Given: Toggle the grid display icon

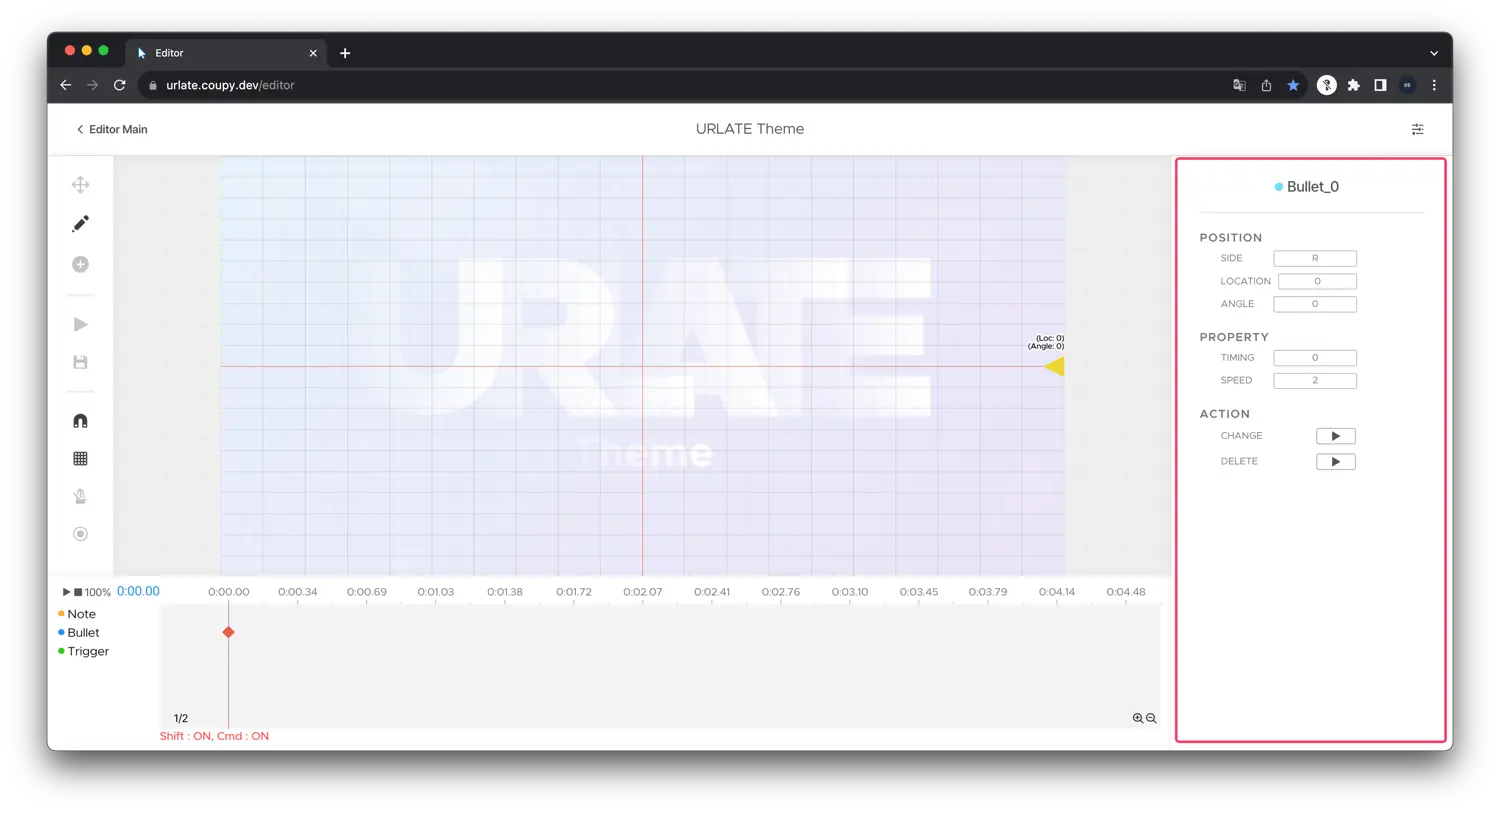Looking at the screenshot, I should [x=80, y=458].
